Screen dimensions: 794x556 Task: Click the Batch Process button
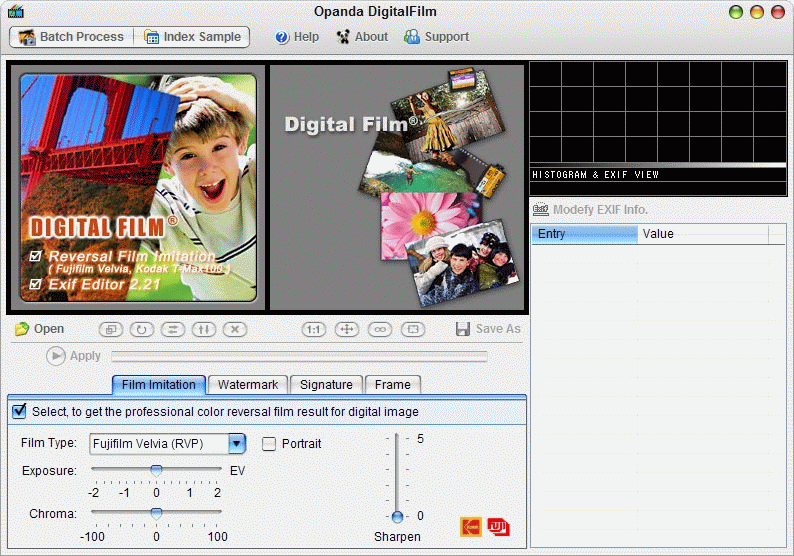pos(71,37)
